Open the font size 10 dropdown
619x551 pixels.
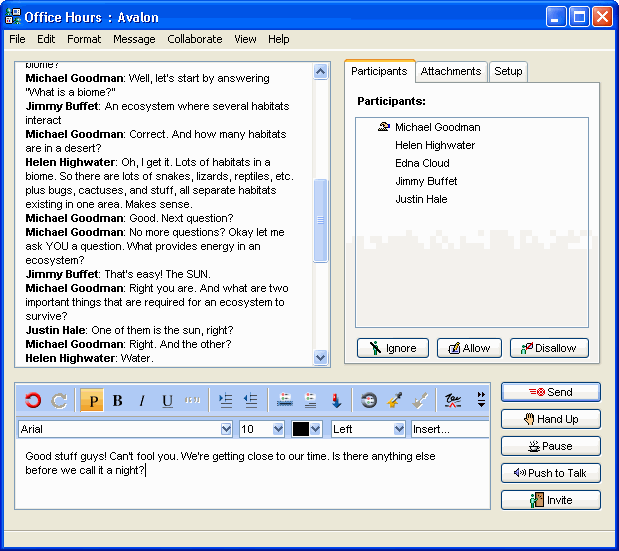[278, 429]
